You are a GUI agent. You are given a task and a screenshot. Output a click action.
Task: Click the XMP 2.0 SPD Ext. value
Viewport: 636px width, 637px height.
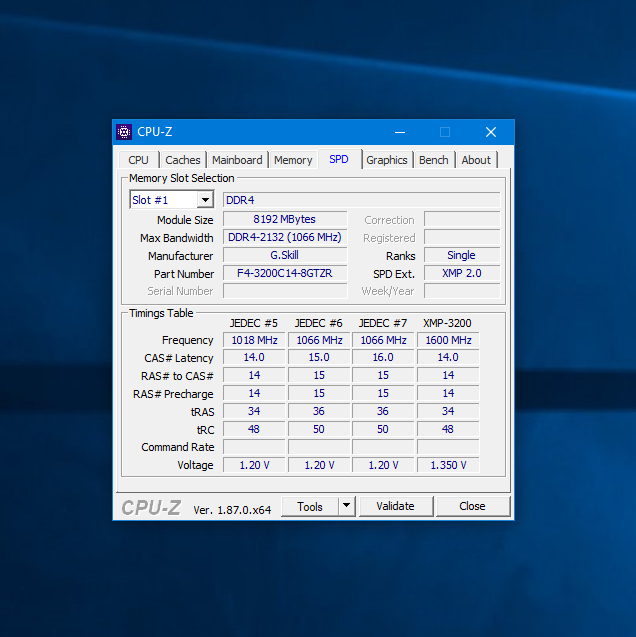(x=462, y=273)
